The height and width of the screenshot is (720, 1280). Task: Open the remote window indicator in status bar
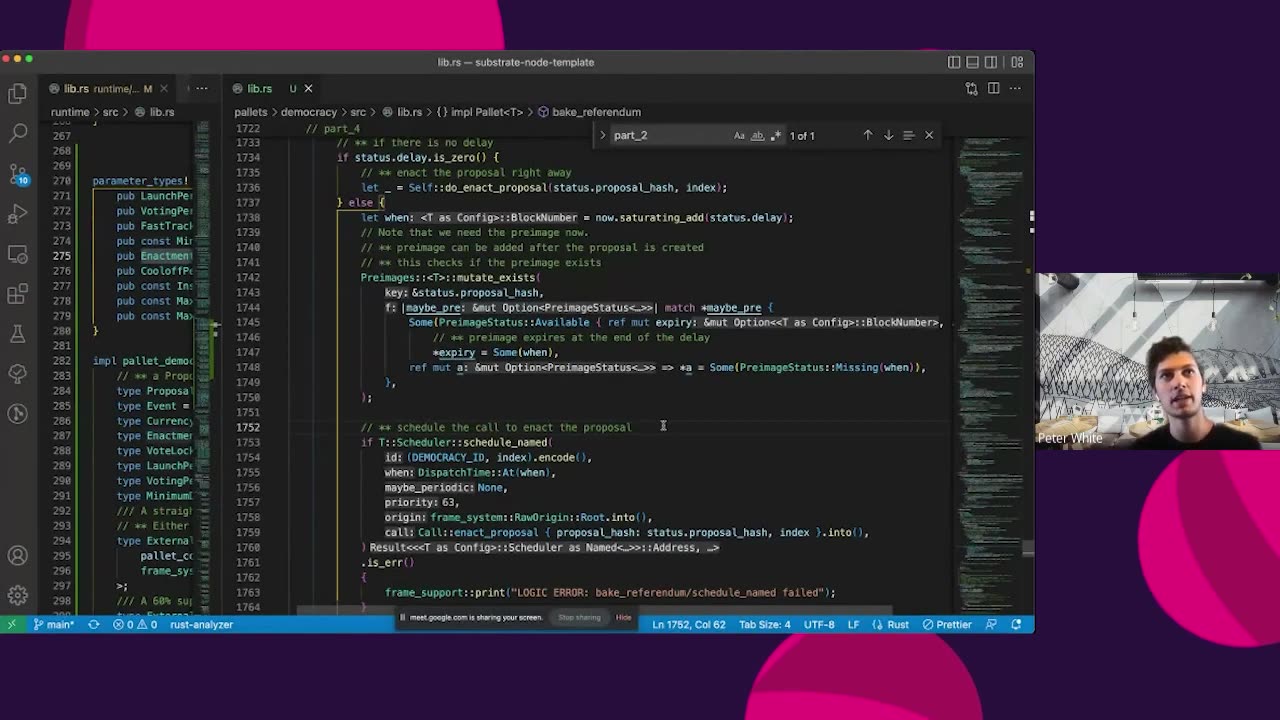[x=11, y=624]
